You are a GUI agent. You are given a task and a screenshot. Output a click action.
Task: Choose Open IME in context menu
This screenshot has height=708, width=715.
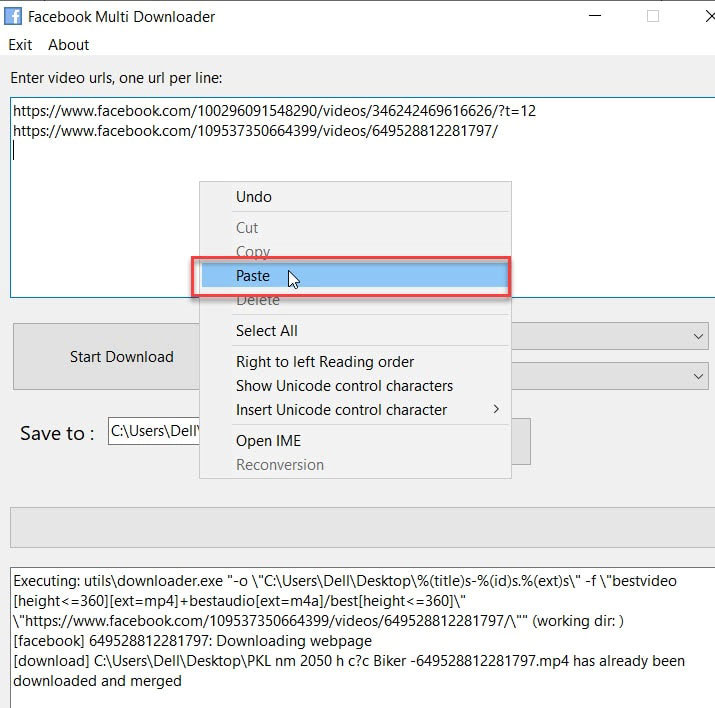click(x=355, y=440)
